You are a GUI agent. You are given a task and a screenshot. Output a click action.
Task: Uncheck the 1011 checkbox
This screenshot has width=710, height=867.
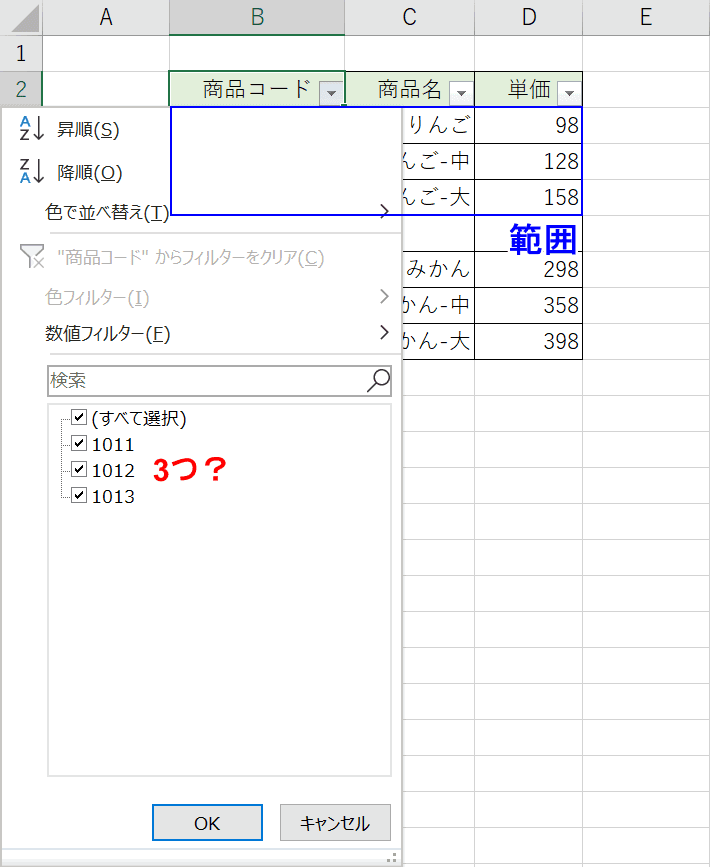(x=79, y=443)
